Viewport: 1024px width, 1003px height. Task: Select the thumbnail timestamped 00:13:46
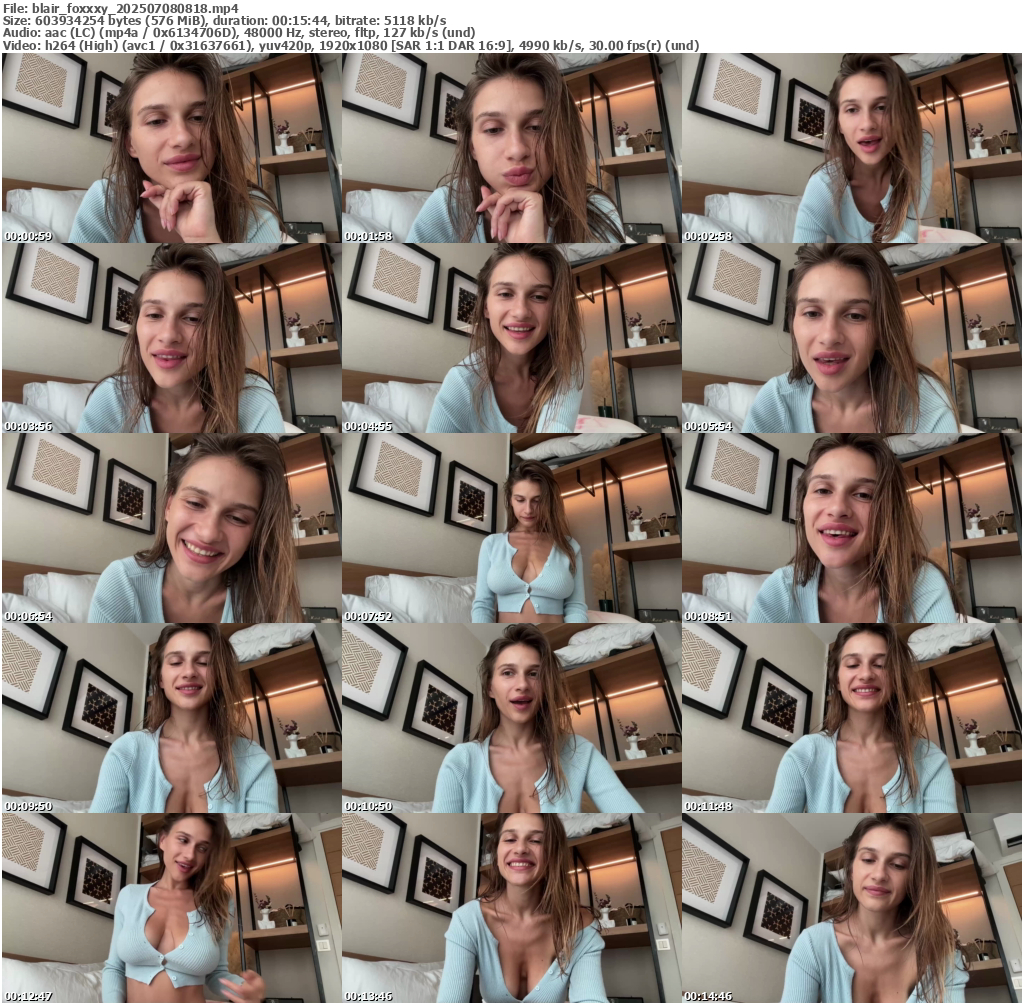[x=511, y=908]
